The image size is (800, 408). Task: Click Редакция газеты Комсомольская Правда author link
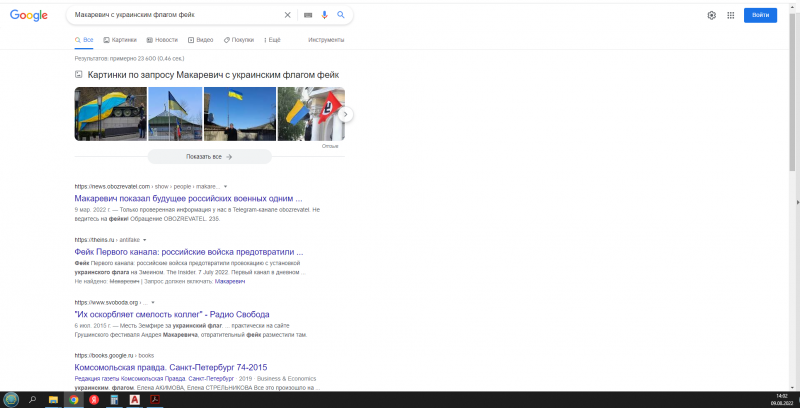click(154, 379)
